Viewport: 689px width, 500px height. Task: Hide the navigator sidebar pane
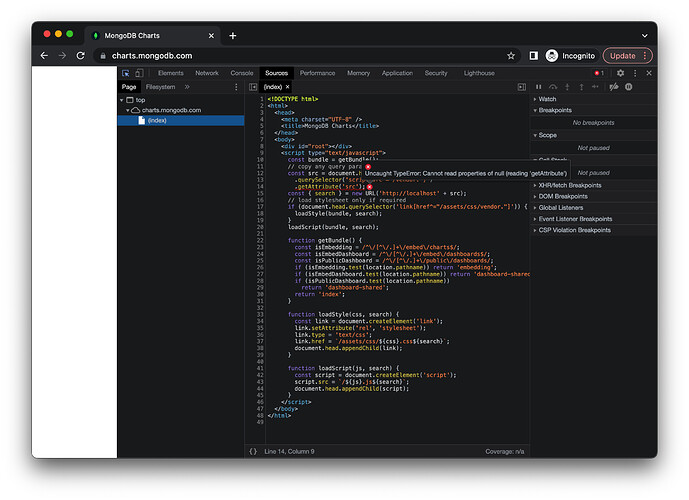(252, 87)
